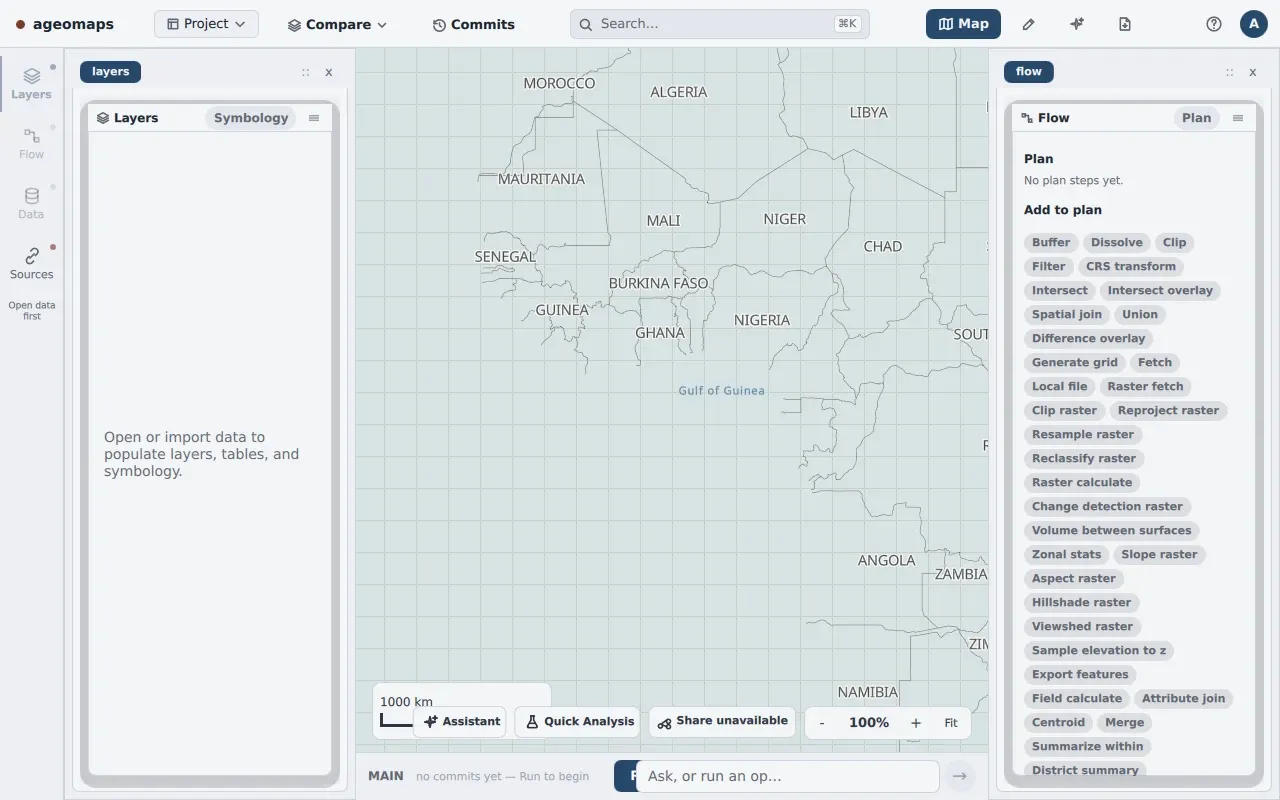Add Zonal stats to plan
The image size is (1280, 800).
1067,555
